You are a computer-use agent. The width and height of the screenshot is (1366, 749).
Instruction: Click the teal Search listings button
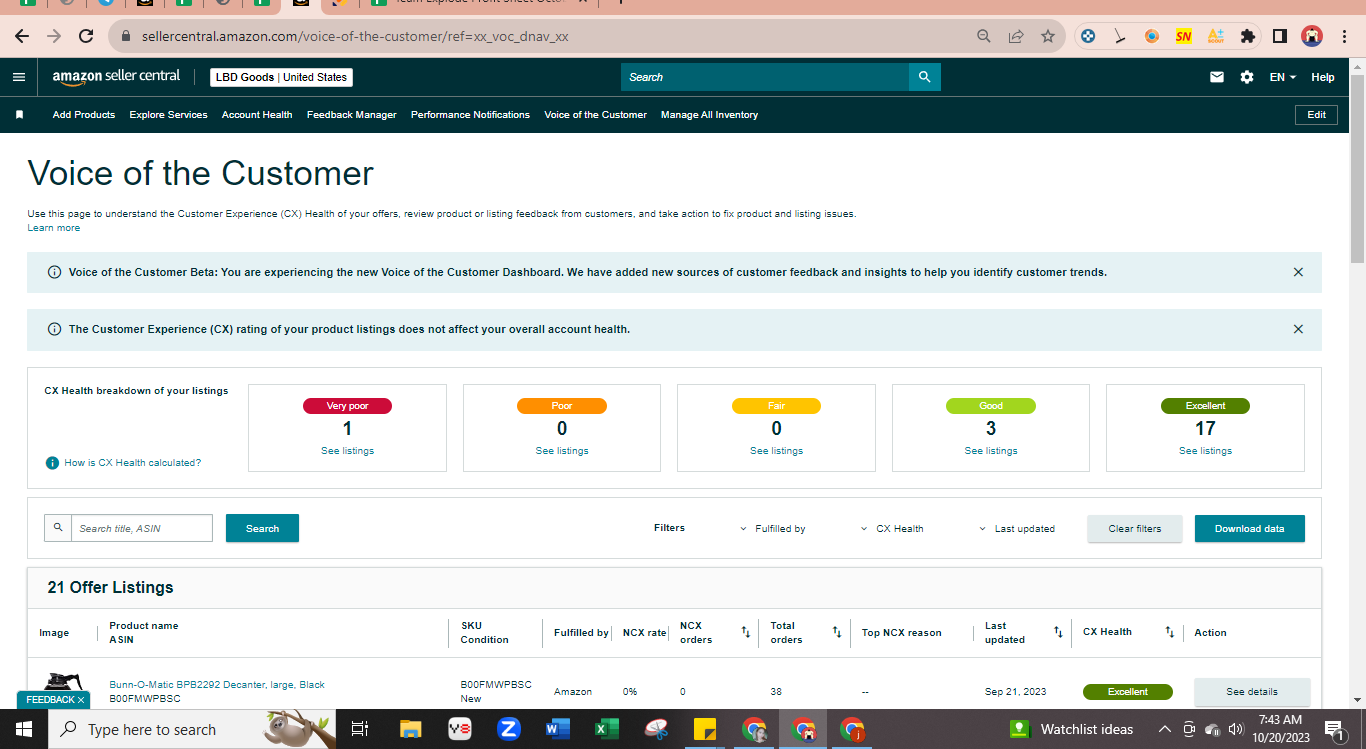coord(262,528)
